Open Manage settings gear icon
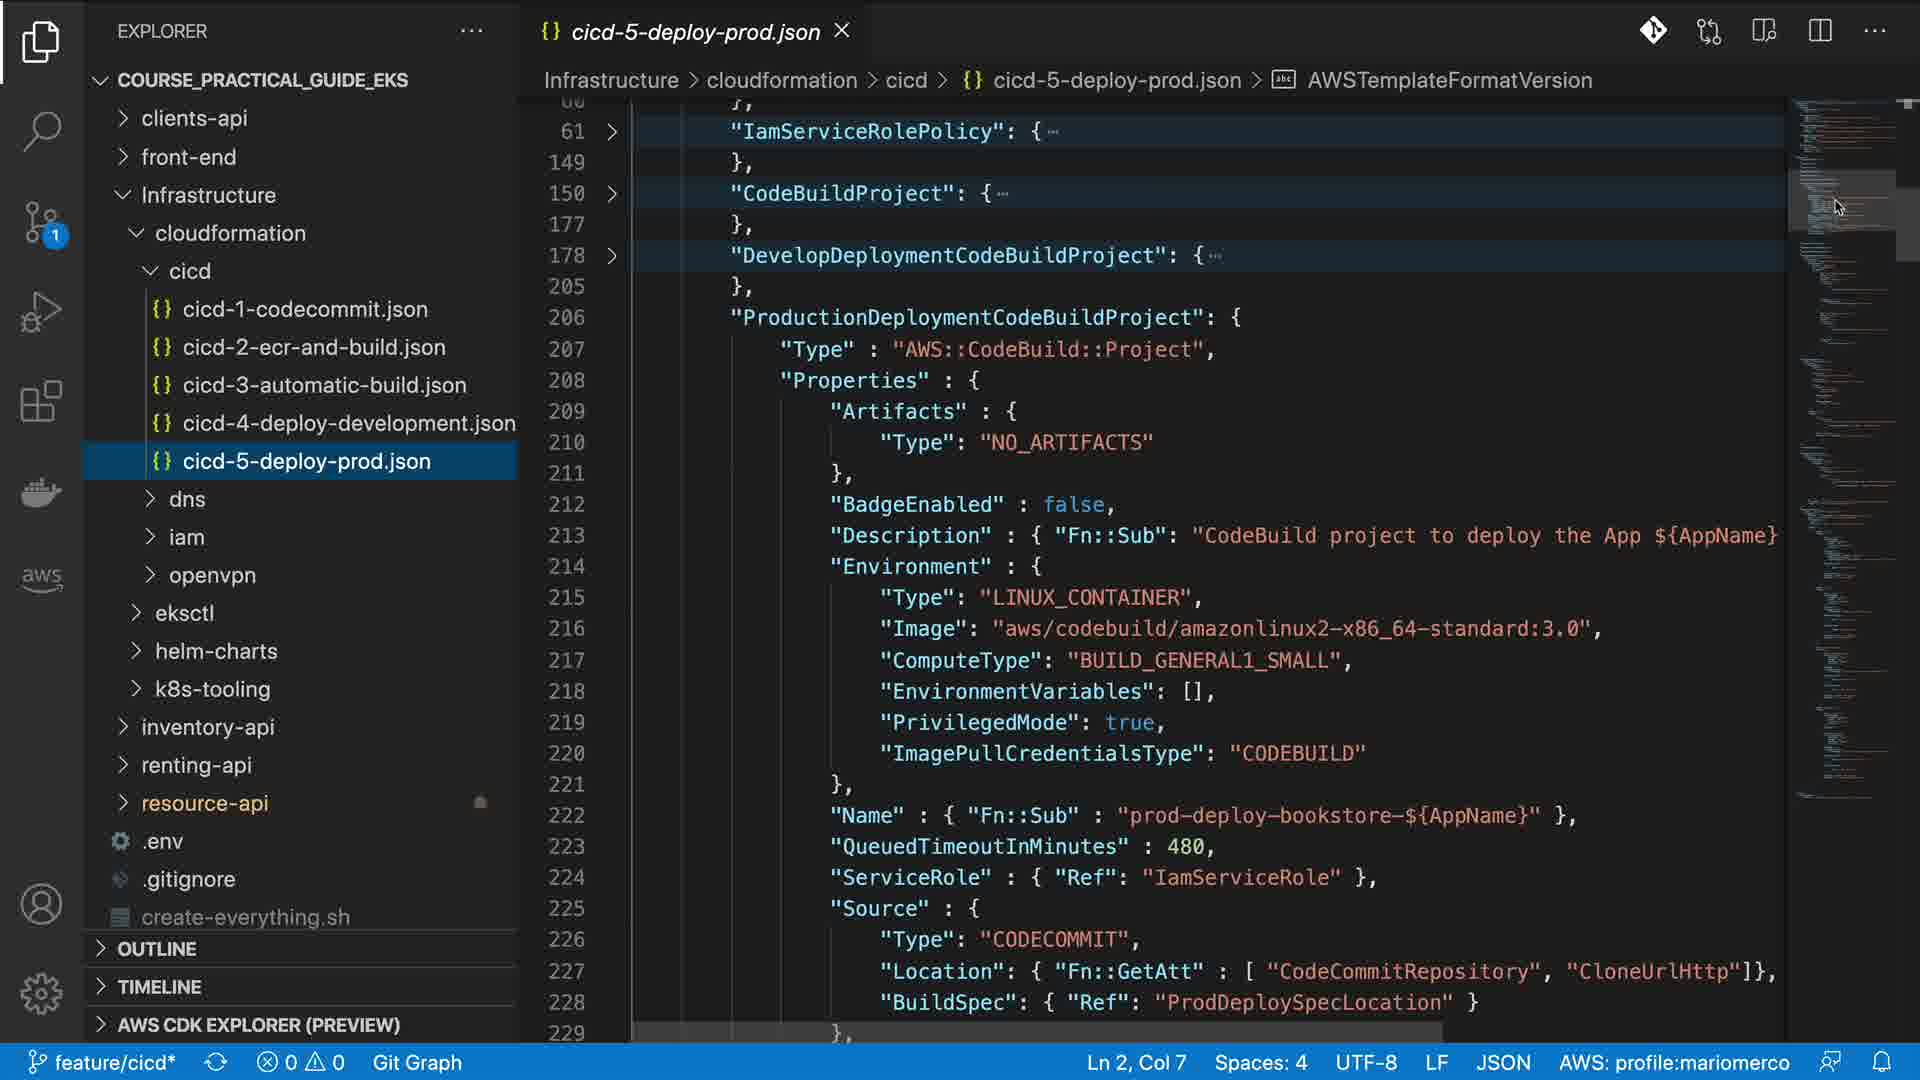The height and width of the screenshot is (1080, 1920). click(41, 993)
